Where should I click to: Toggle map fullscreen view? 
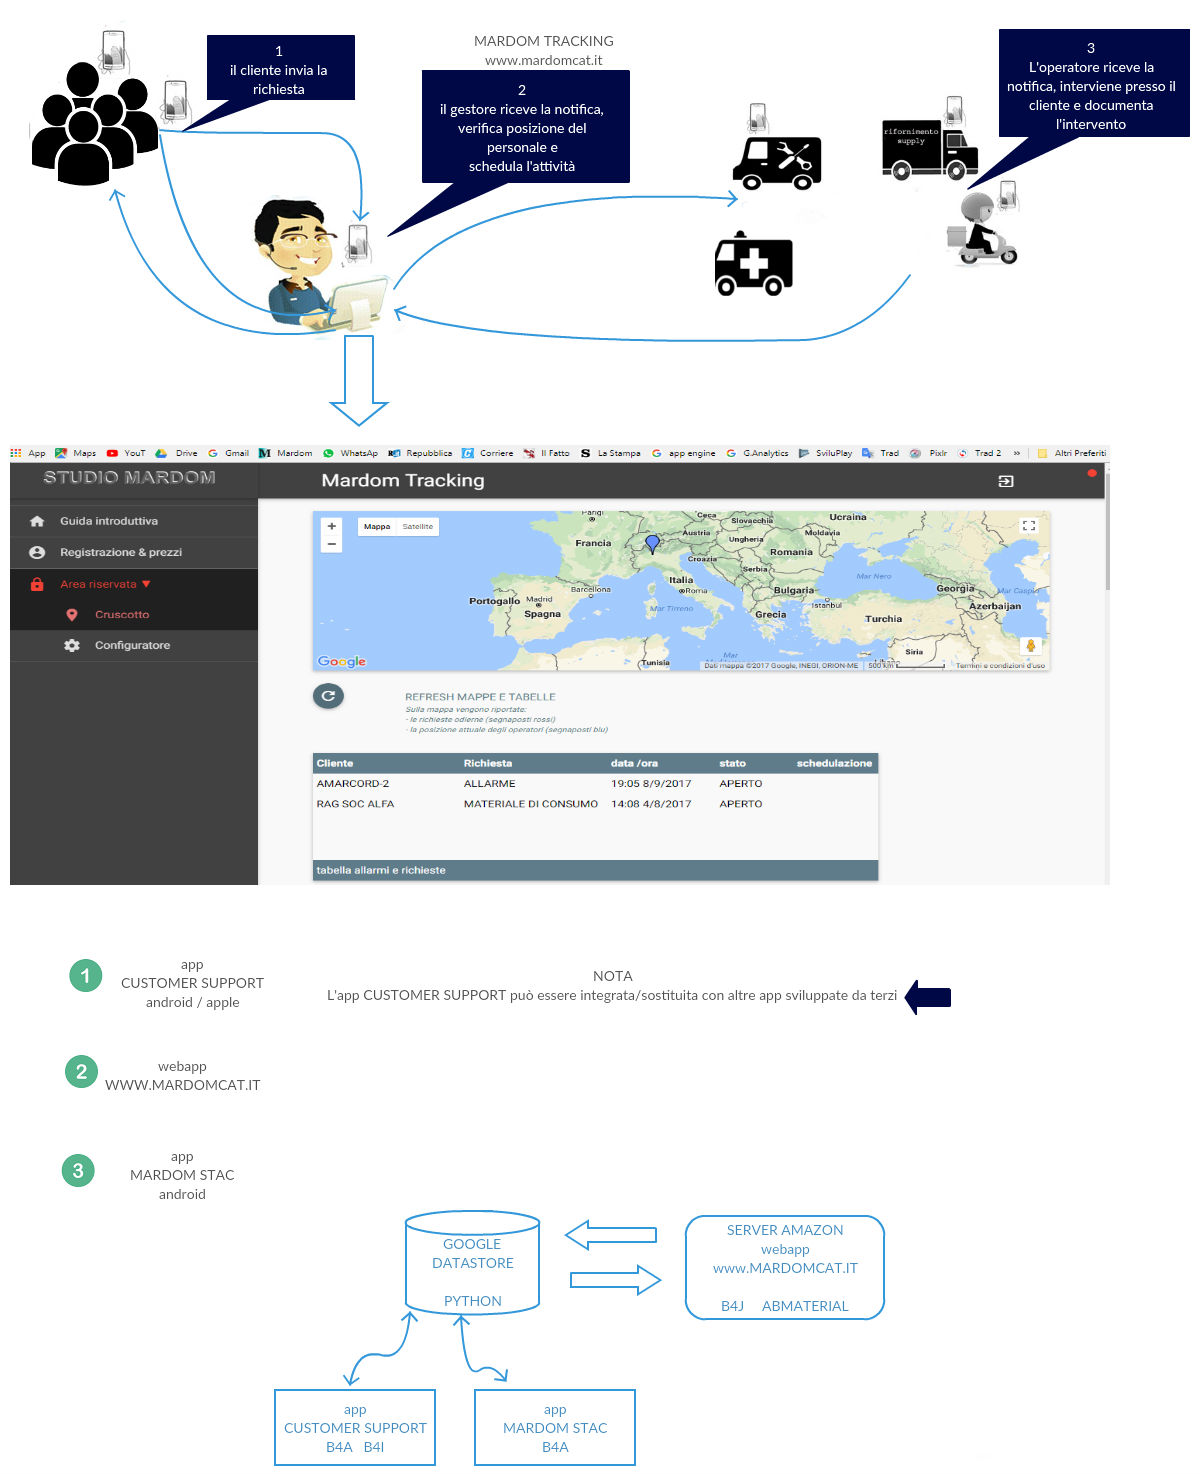1029,526
